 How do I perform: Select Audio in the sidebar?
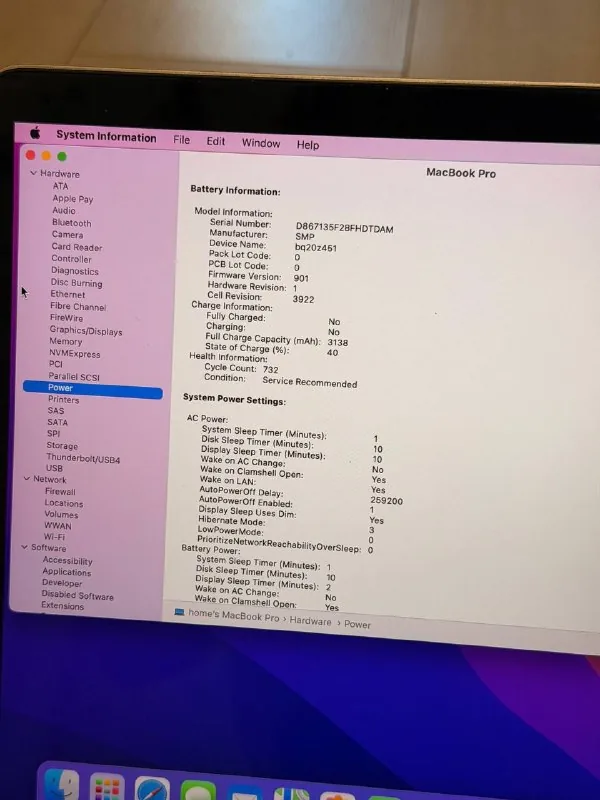[64, 210]
